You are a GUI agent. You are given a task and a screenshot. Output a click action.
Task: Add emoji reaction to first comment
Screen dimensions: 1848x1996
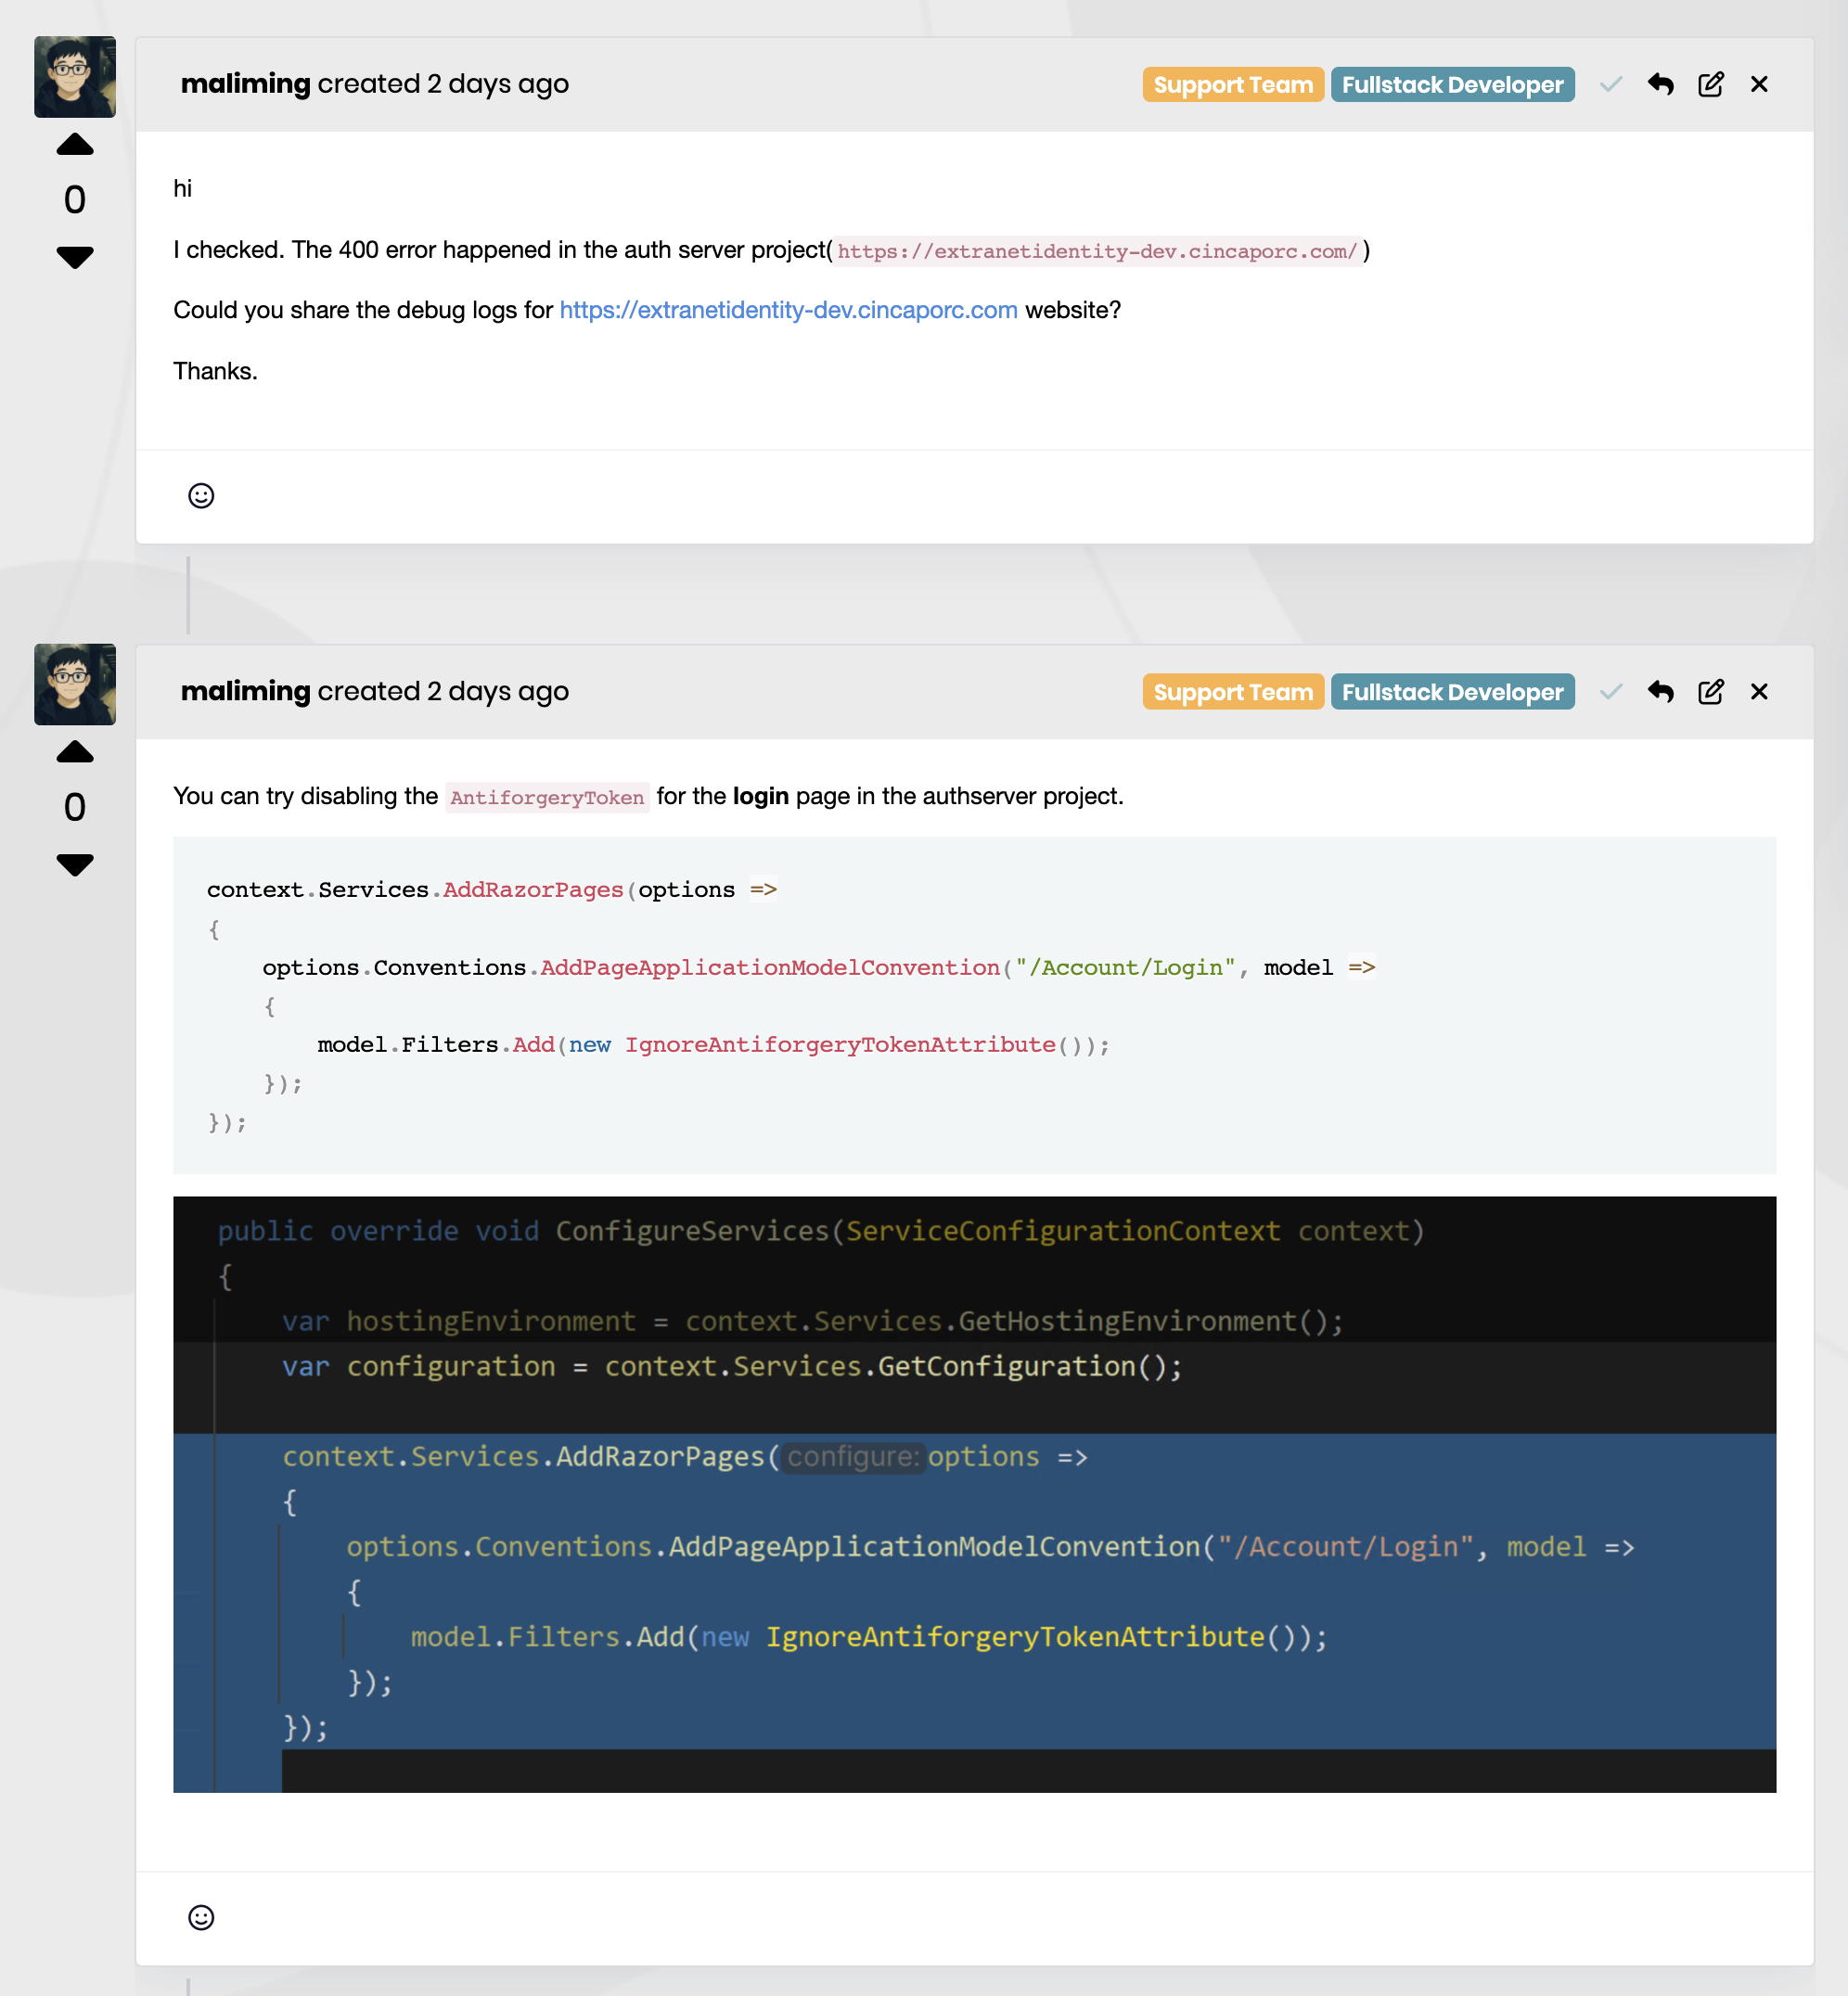click(x=201, y=496)
